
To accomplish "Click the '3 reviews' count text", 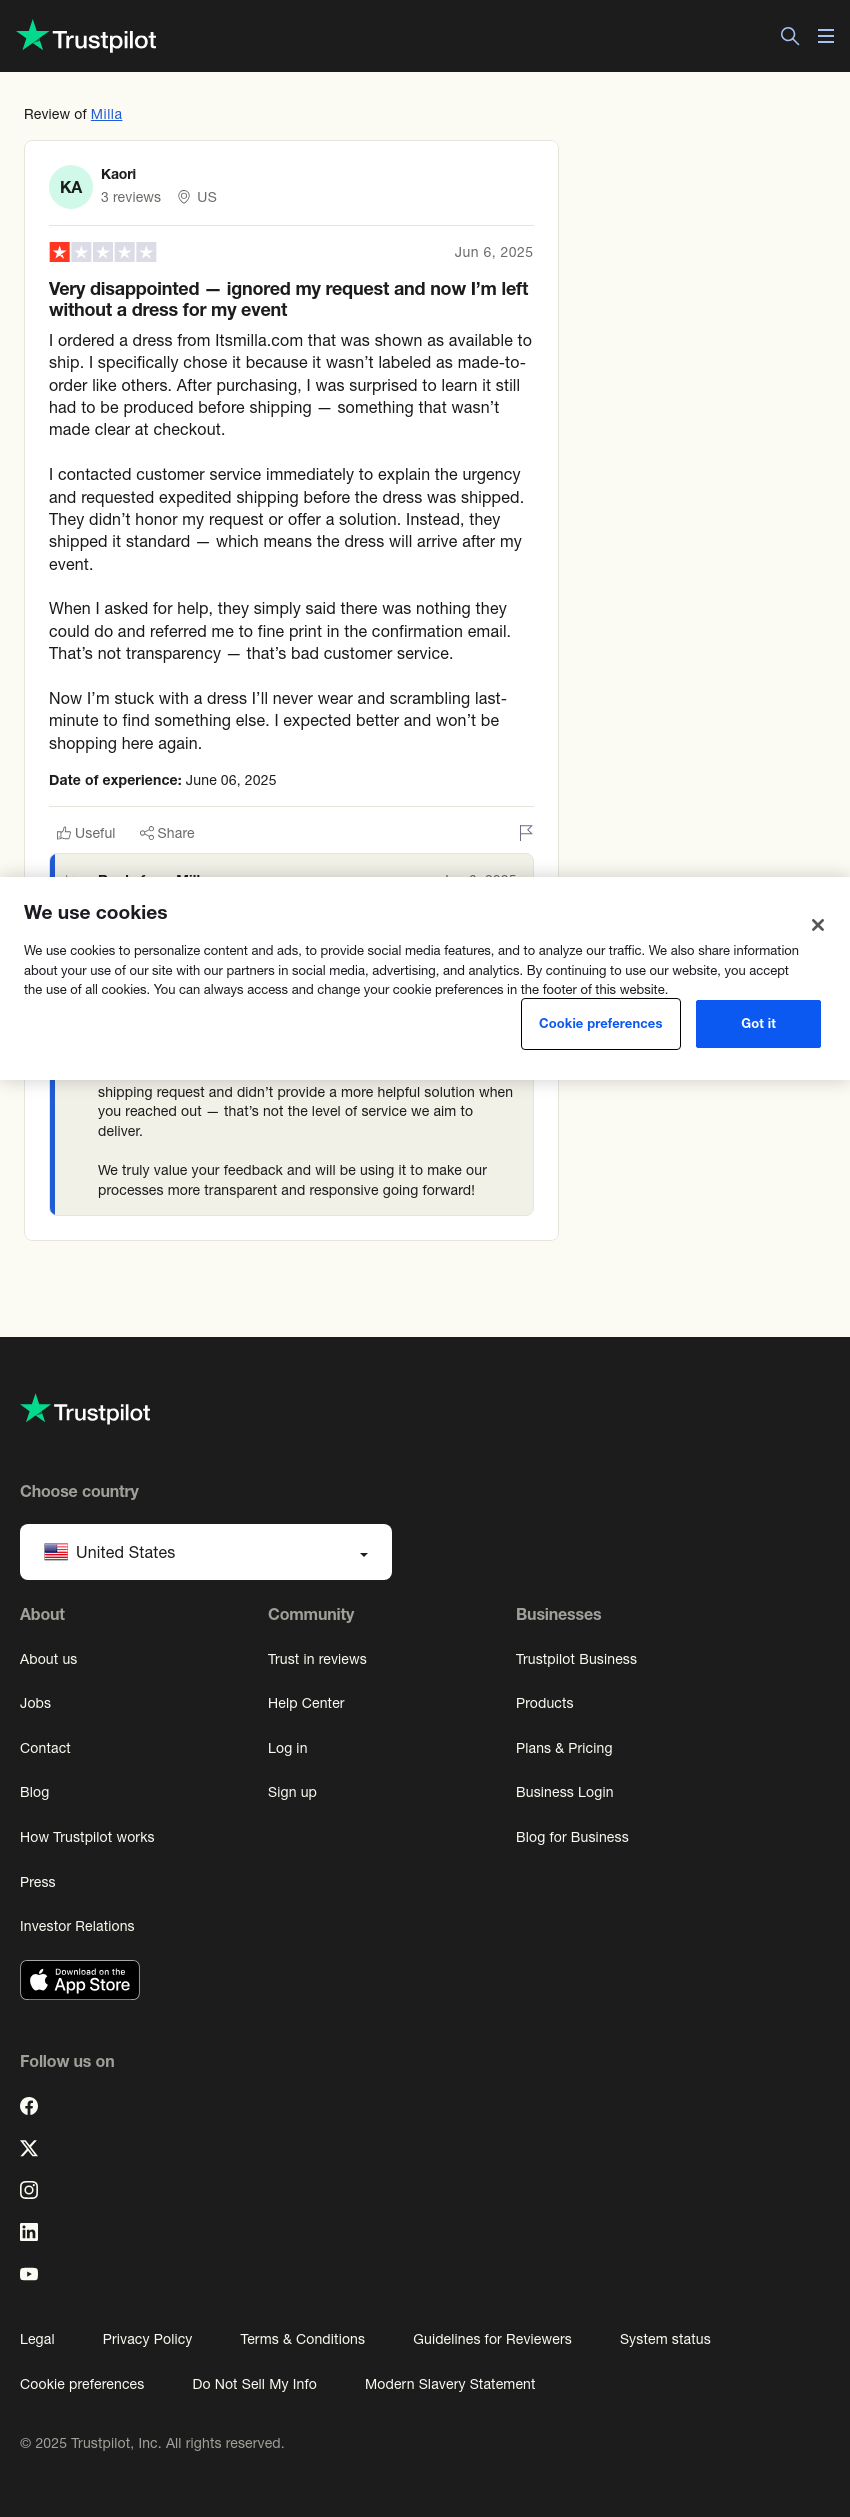I will tap(131, 197).
